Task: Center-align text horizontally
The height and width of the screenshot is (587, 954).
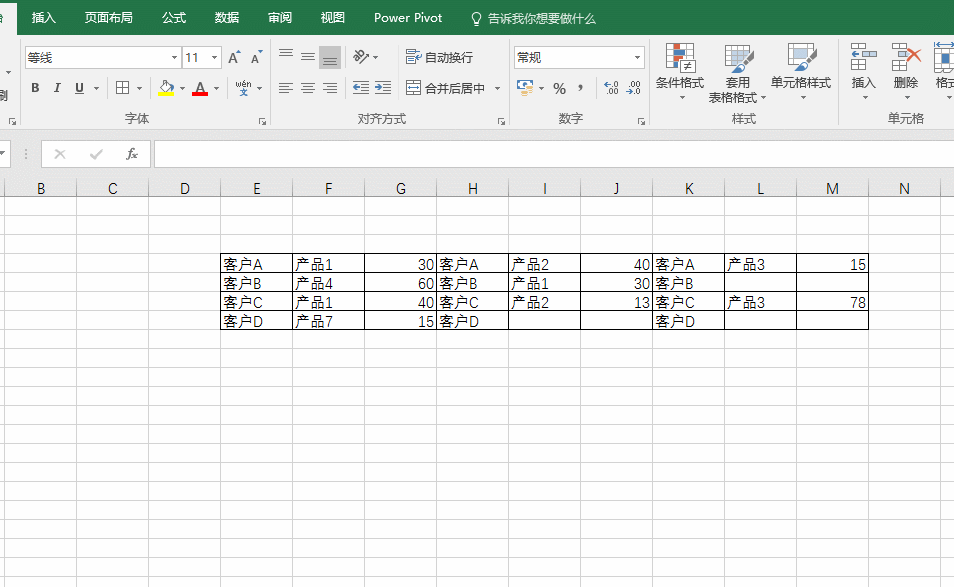Action: tap(307, 88)
